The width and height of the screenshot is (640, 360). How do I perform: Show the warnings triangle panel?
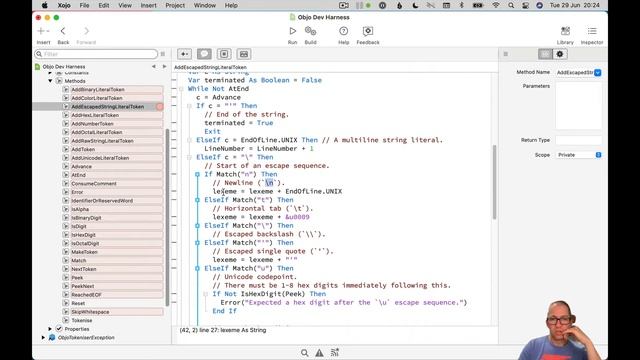point(319,353)
